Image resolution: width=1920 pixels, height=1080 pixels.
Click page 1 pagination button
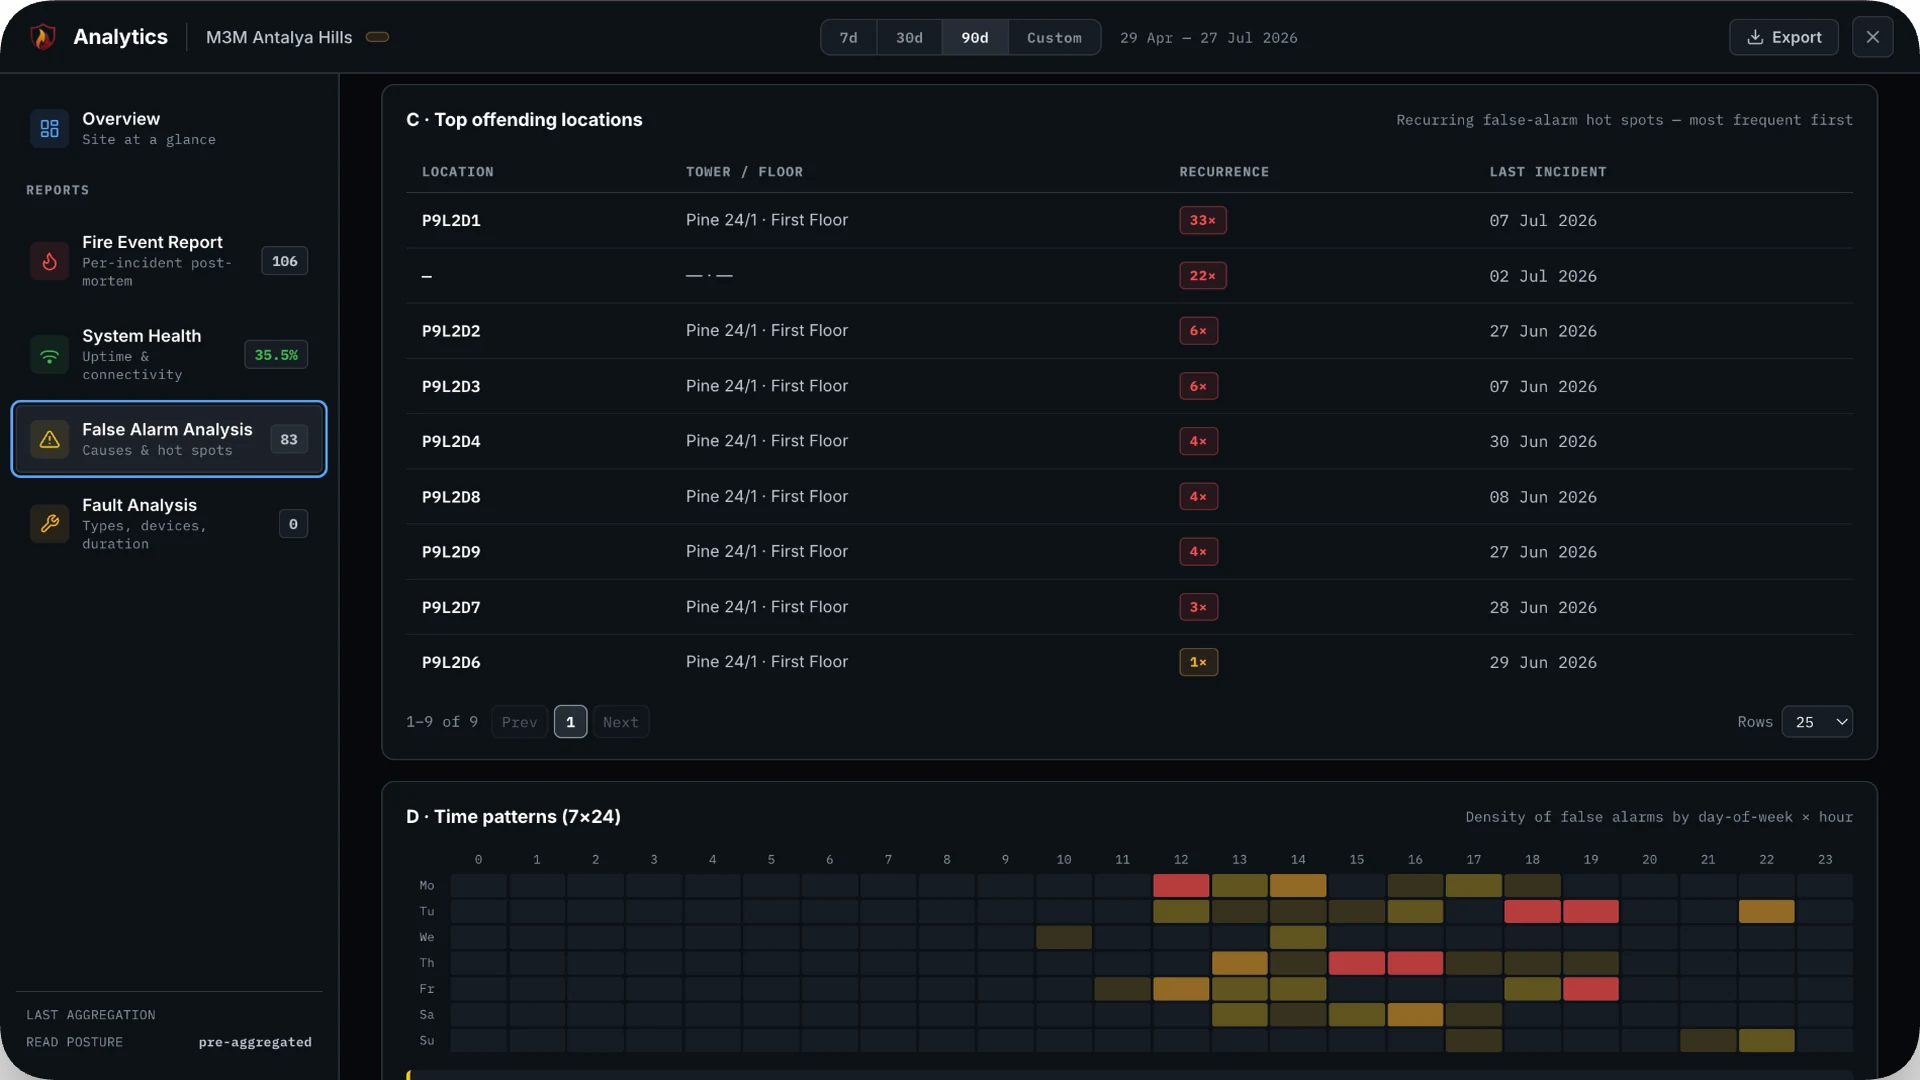pyautogui.click(x=570, y=722)
